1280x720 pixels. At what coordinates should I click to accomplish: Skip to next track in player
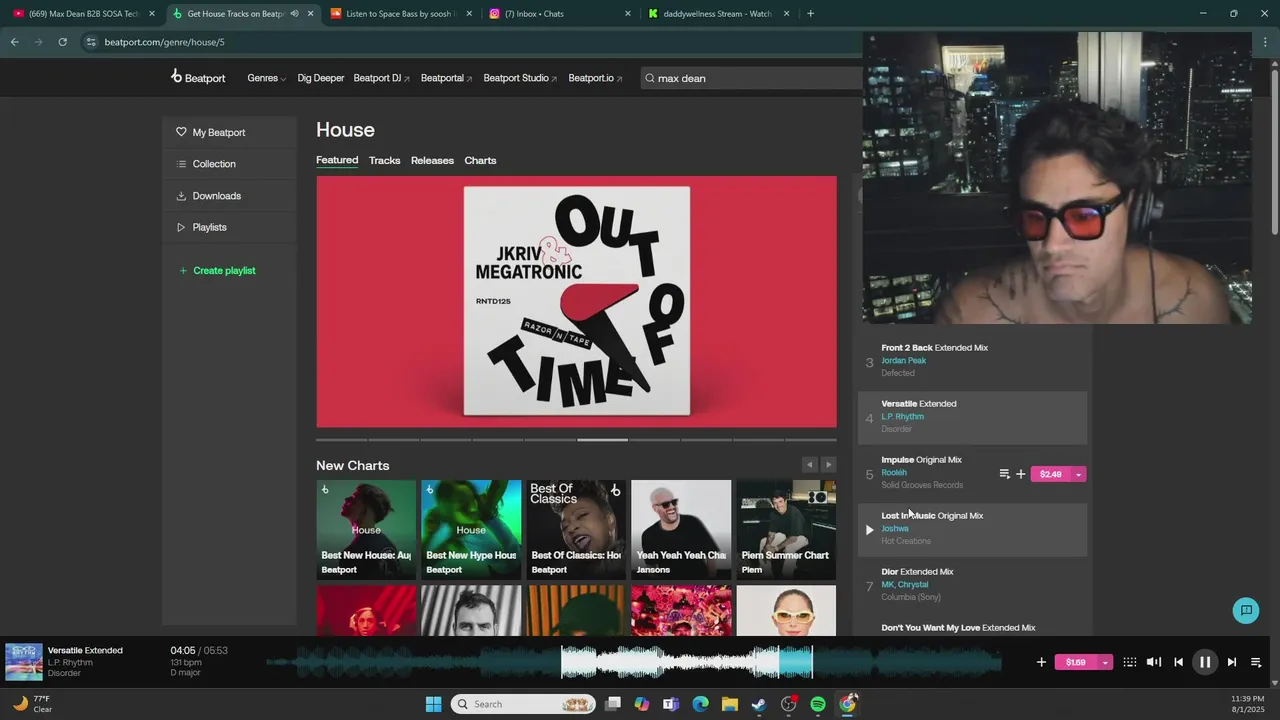coord(1231,662)
